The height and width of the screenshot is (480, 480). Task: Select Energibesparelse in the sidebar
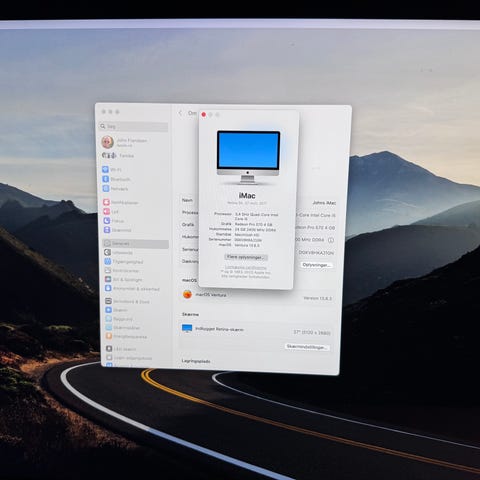click(127, 337)
